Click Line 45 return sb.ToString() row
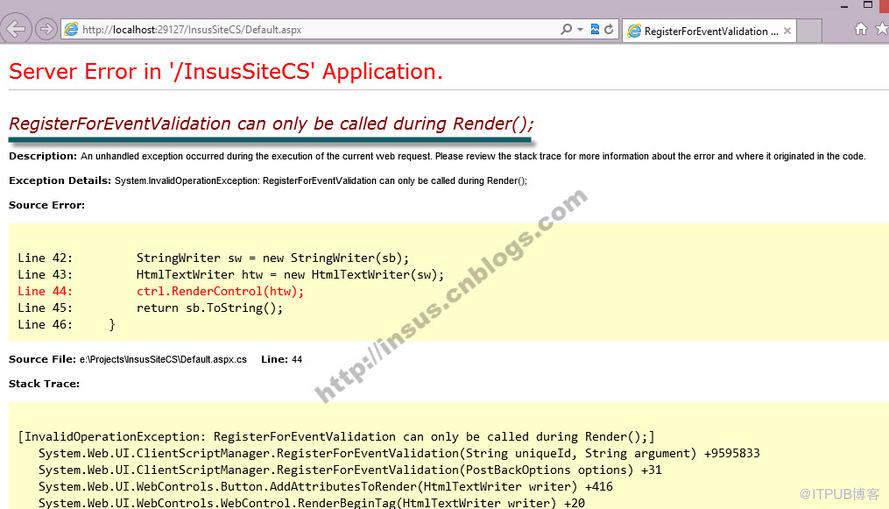 150,308
